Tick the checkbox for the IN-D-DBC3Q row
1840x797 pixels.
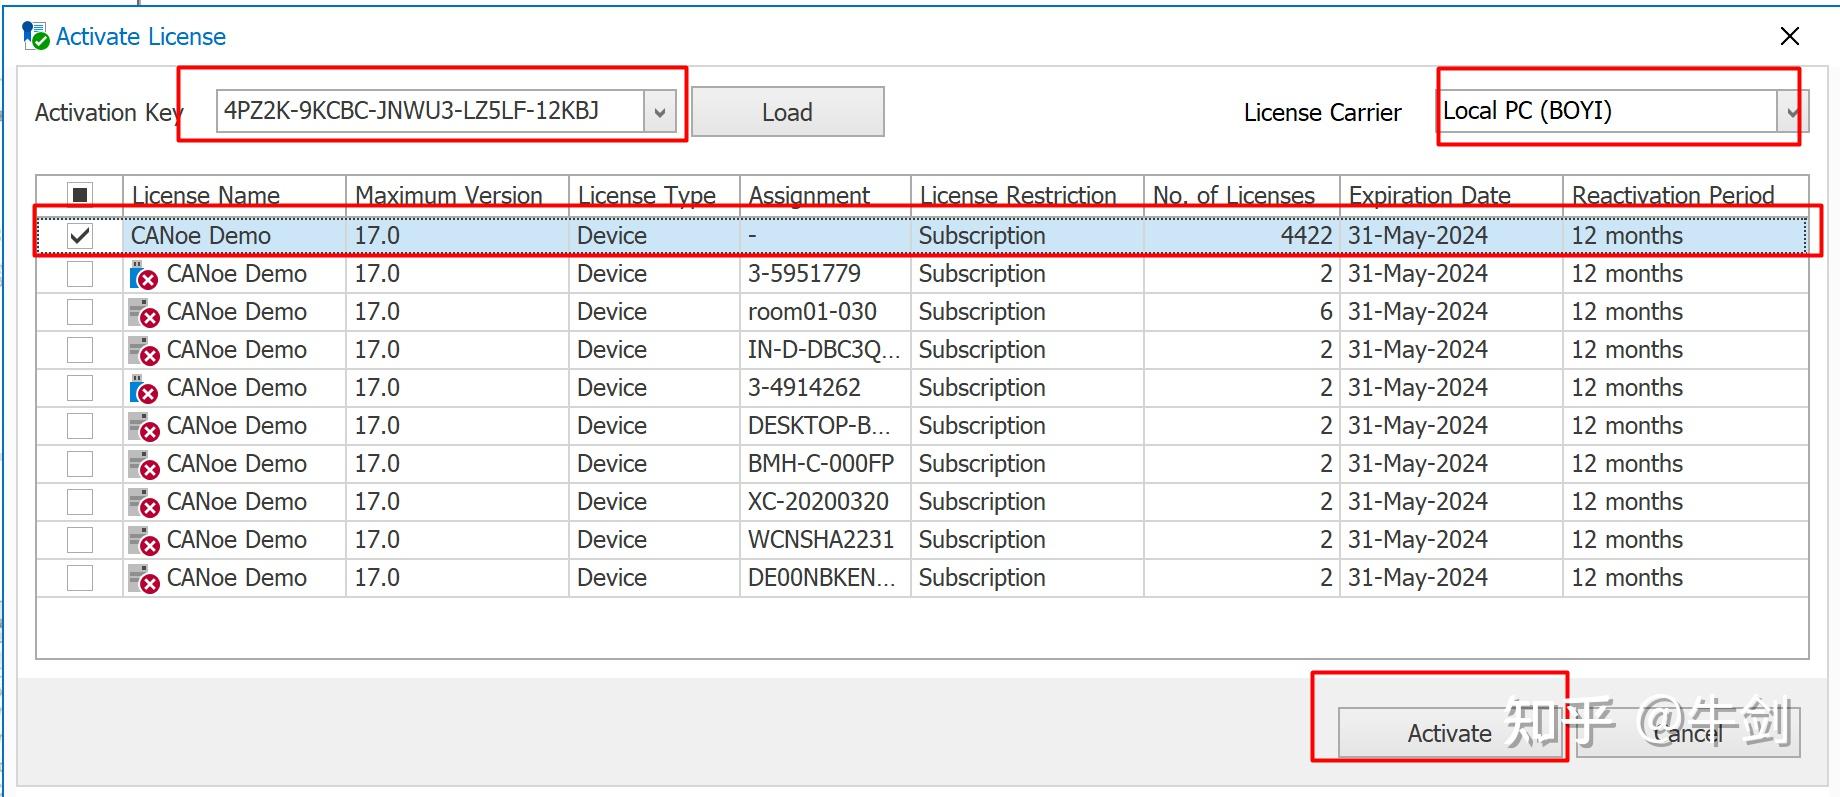coord(80,350)
